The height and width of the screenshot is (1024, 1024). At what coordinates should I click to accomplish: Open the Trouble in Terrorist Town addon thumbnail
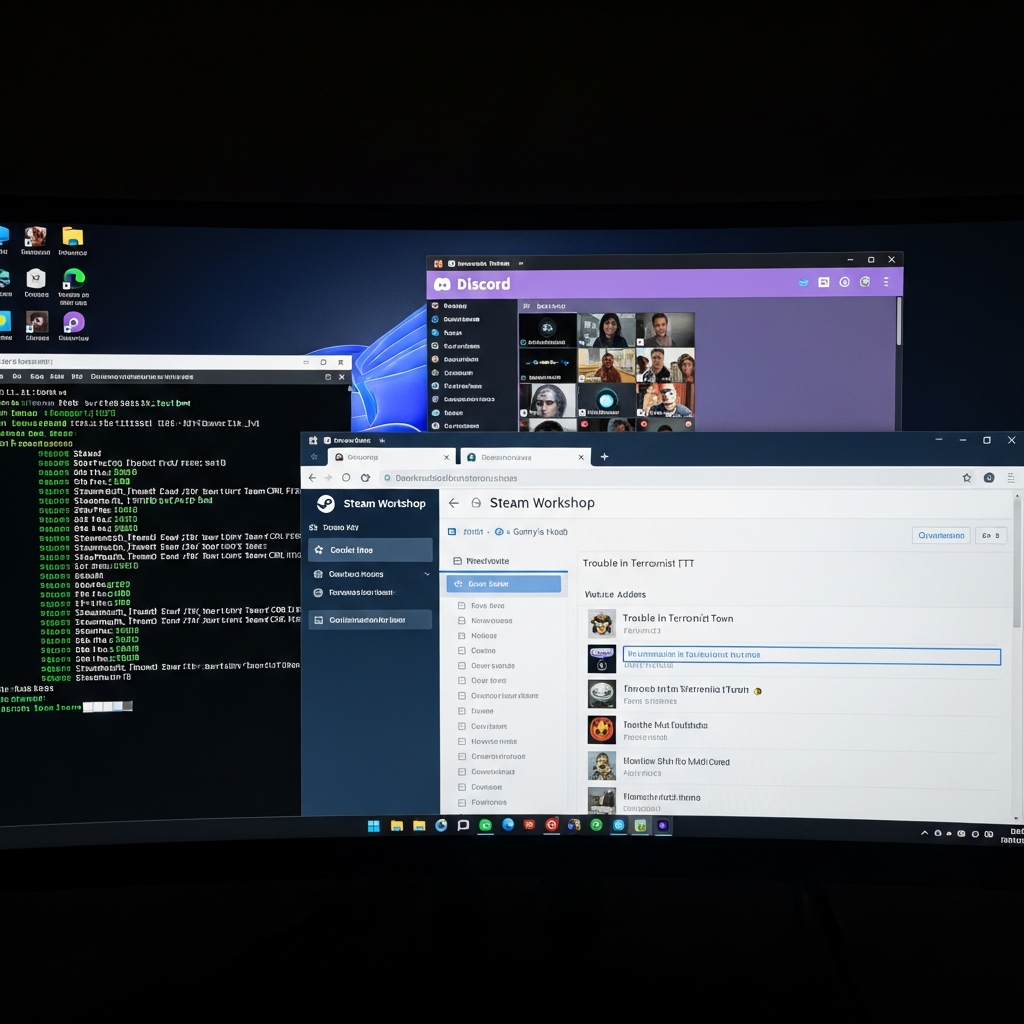[601, 623]
